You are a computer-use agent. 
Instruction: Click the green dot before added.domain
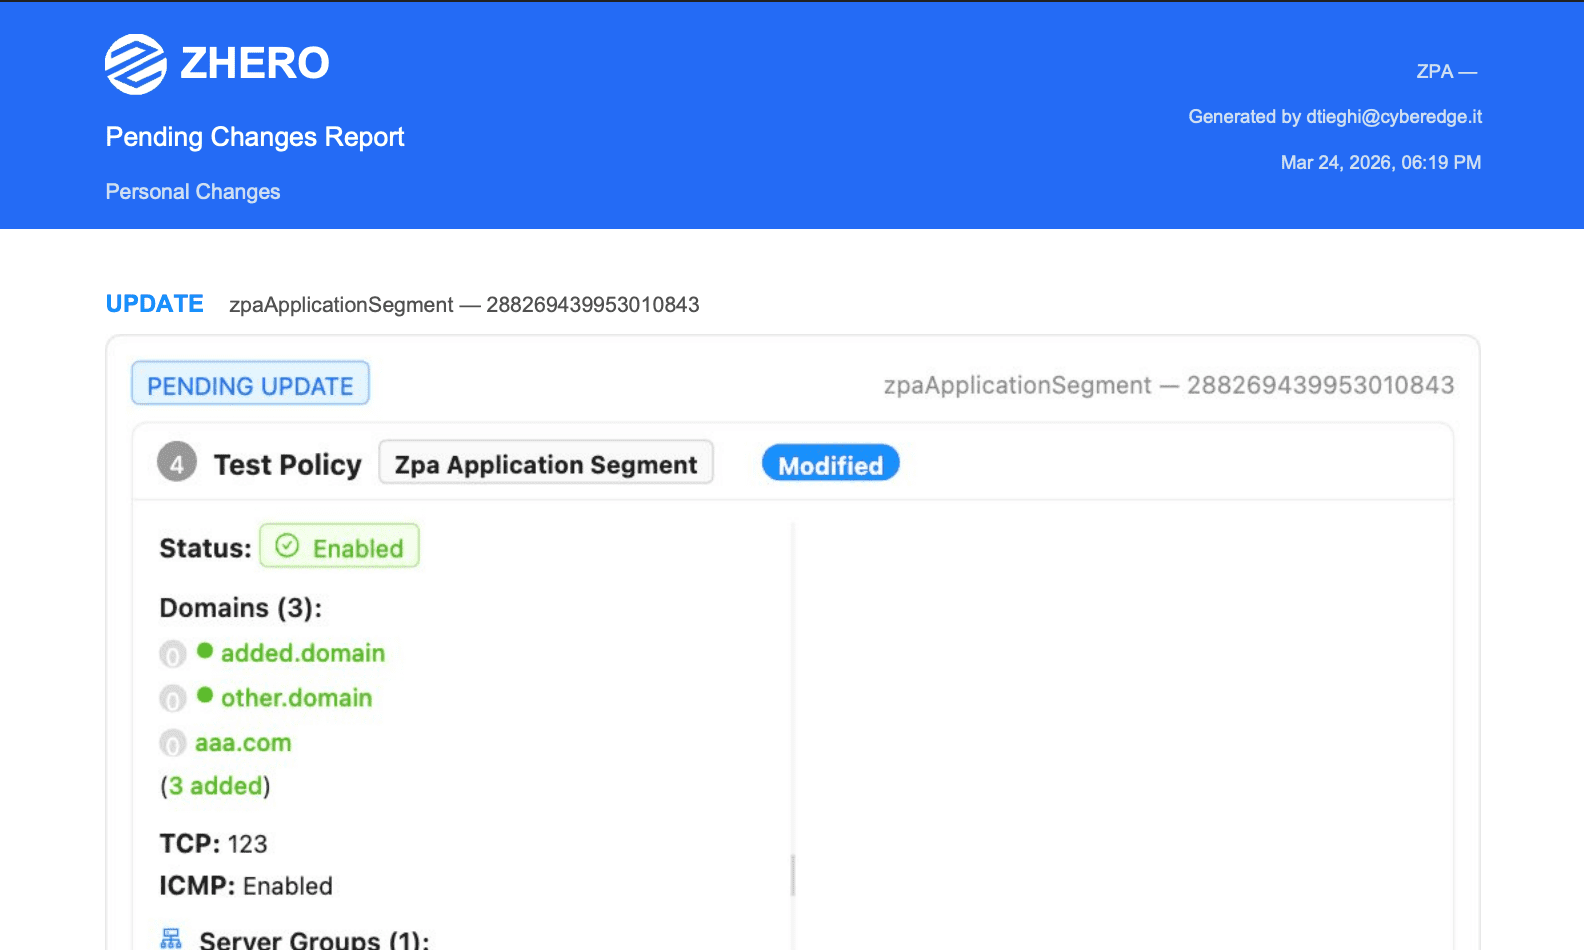pos(205,651)
